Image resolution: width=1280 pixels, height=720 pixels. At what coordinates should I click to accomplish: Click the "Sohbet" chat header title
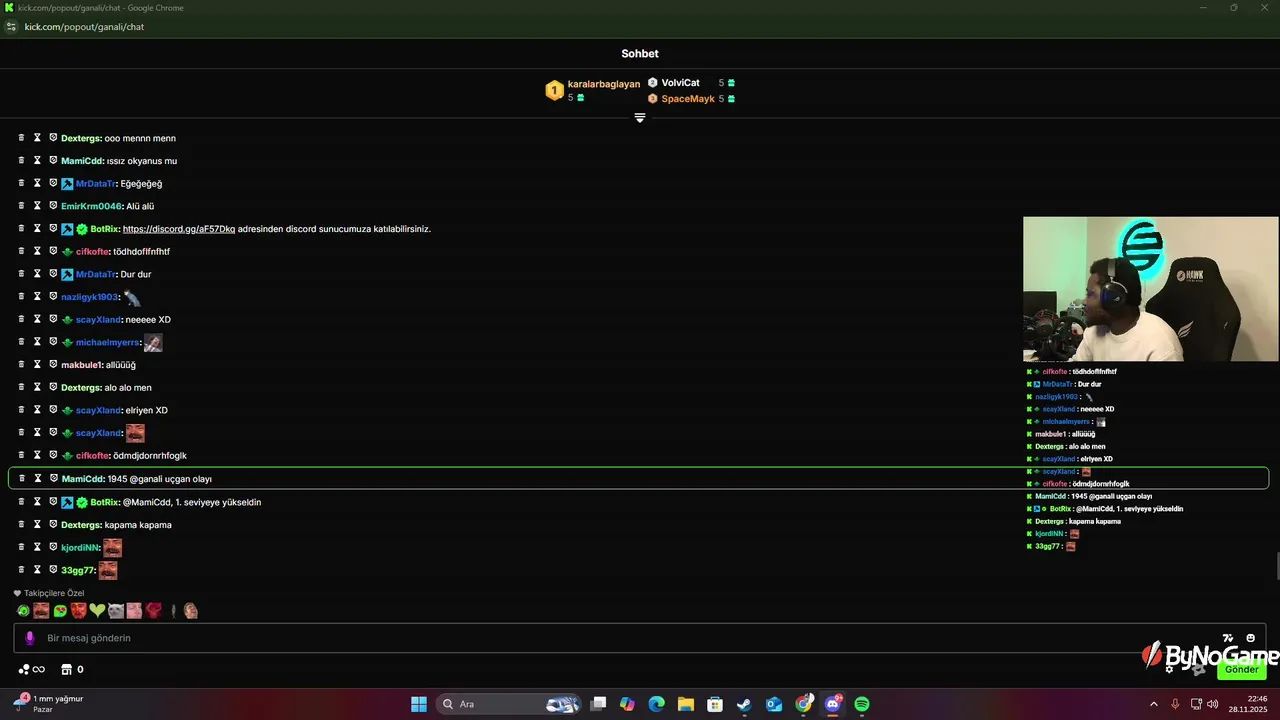[x=640, y=54]
